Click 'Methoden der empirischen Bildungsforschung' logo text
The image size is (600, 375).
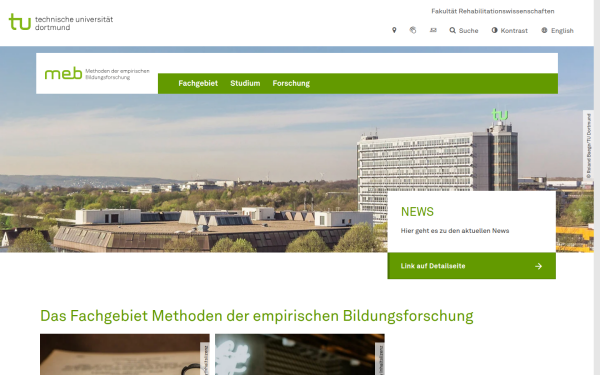(x=117, y=74)
